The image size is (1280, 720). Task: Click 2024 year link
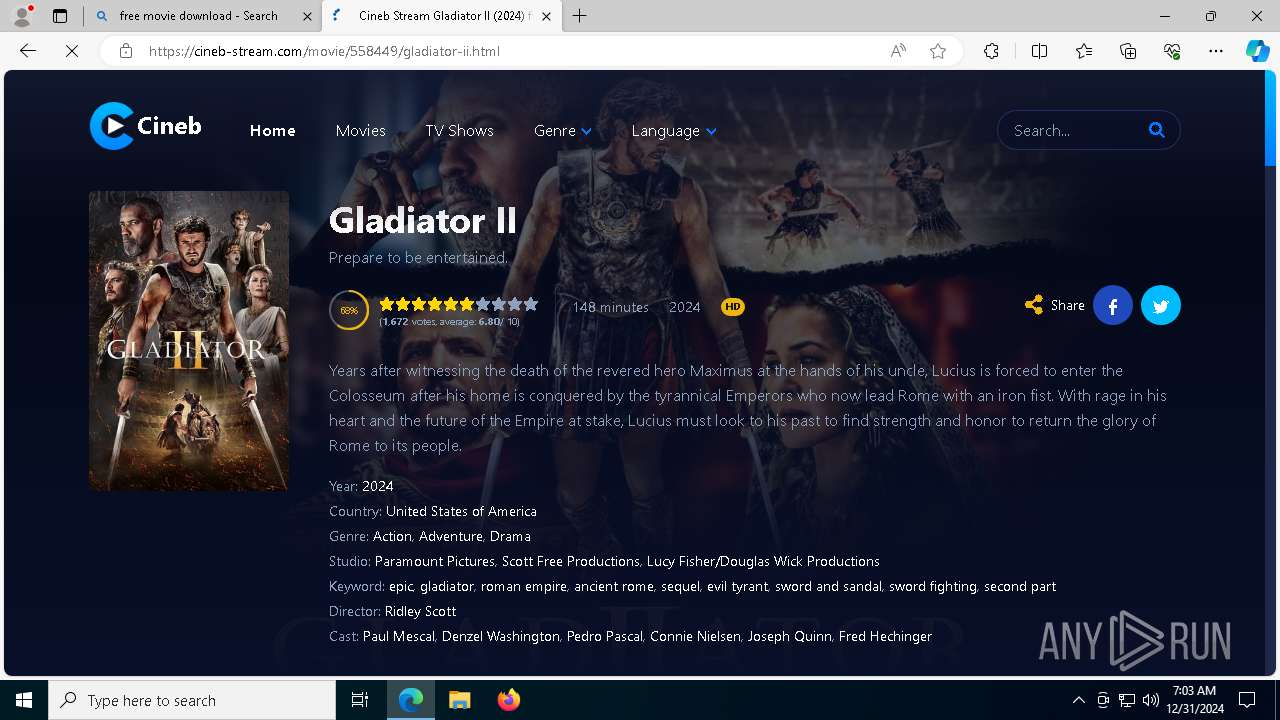[377, 486]
